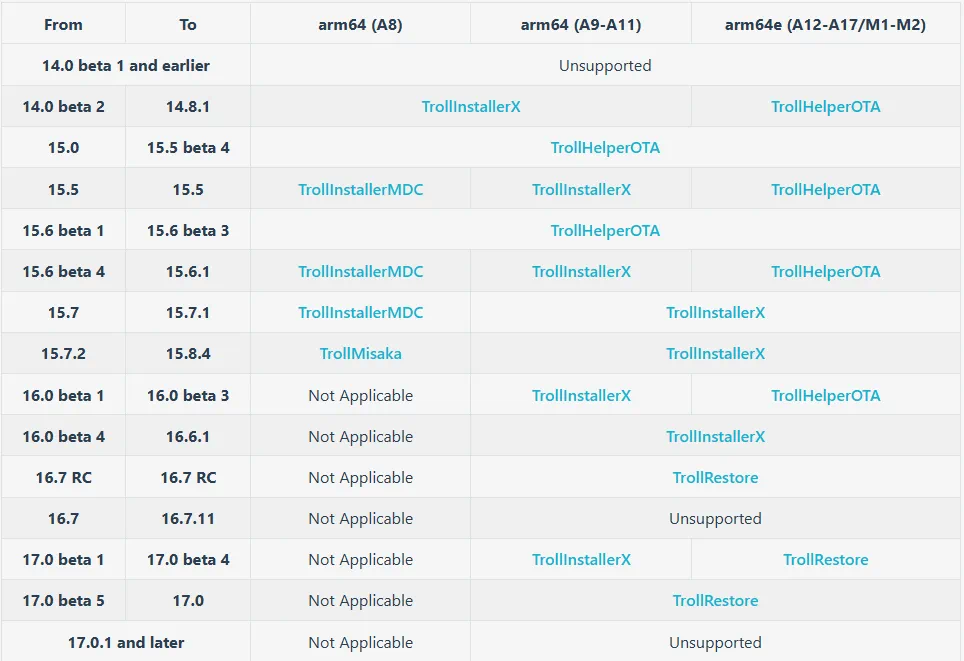Viewport: 964px width, 661px height.
Task: Open TrollHelperOTA link in the 15.5 row
Action: pos(826,189)
